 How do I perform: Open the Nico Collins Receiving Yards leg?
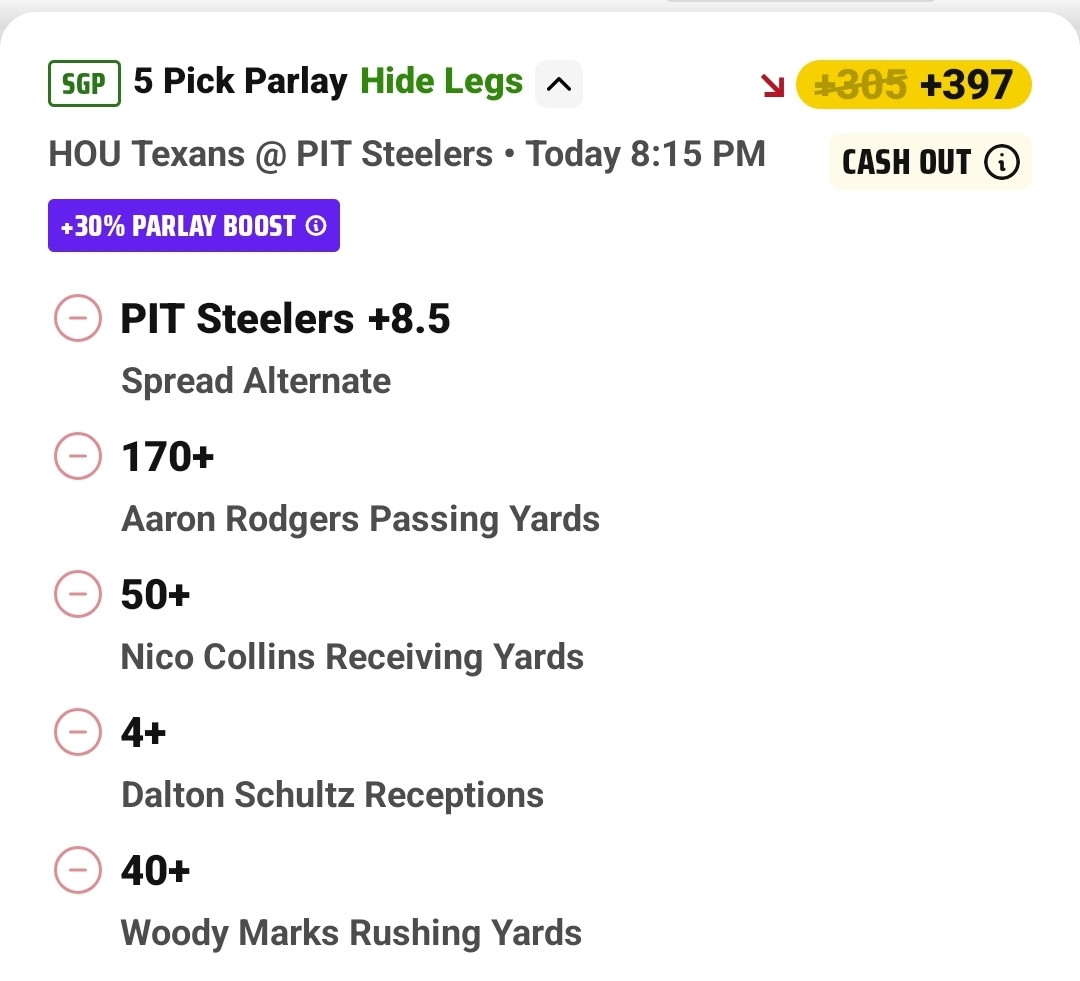pos(352,657)
